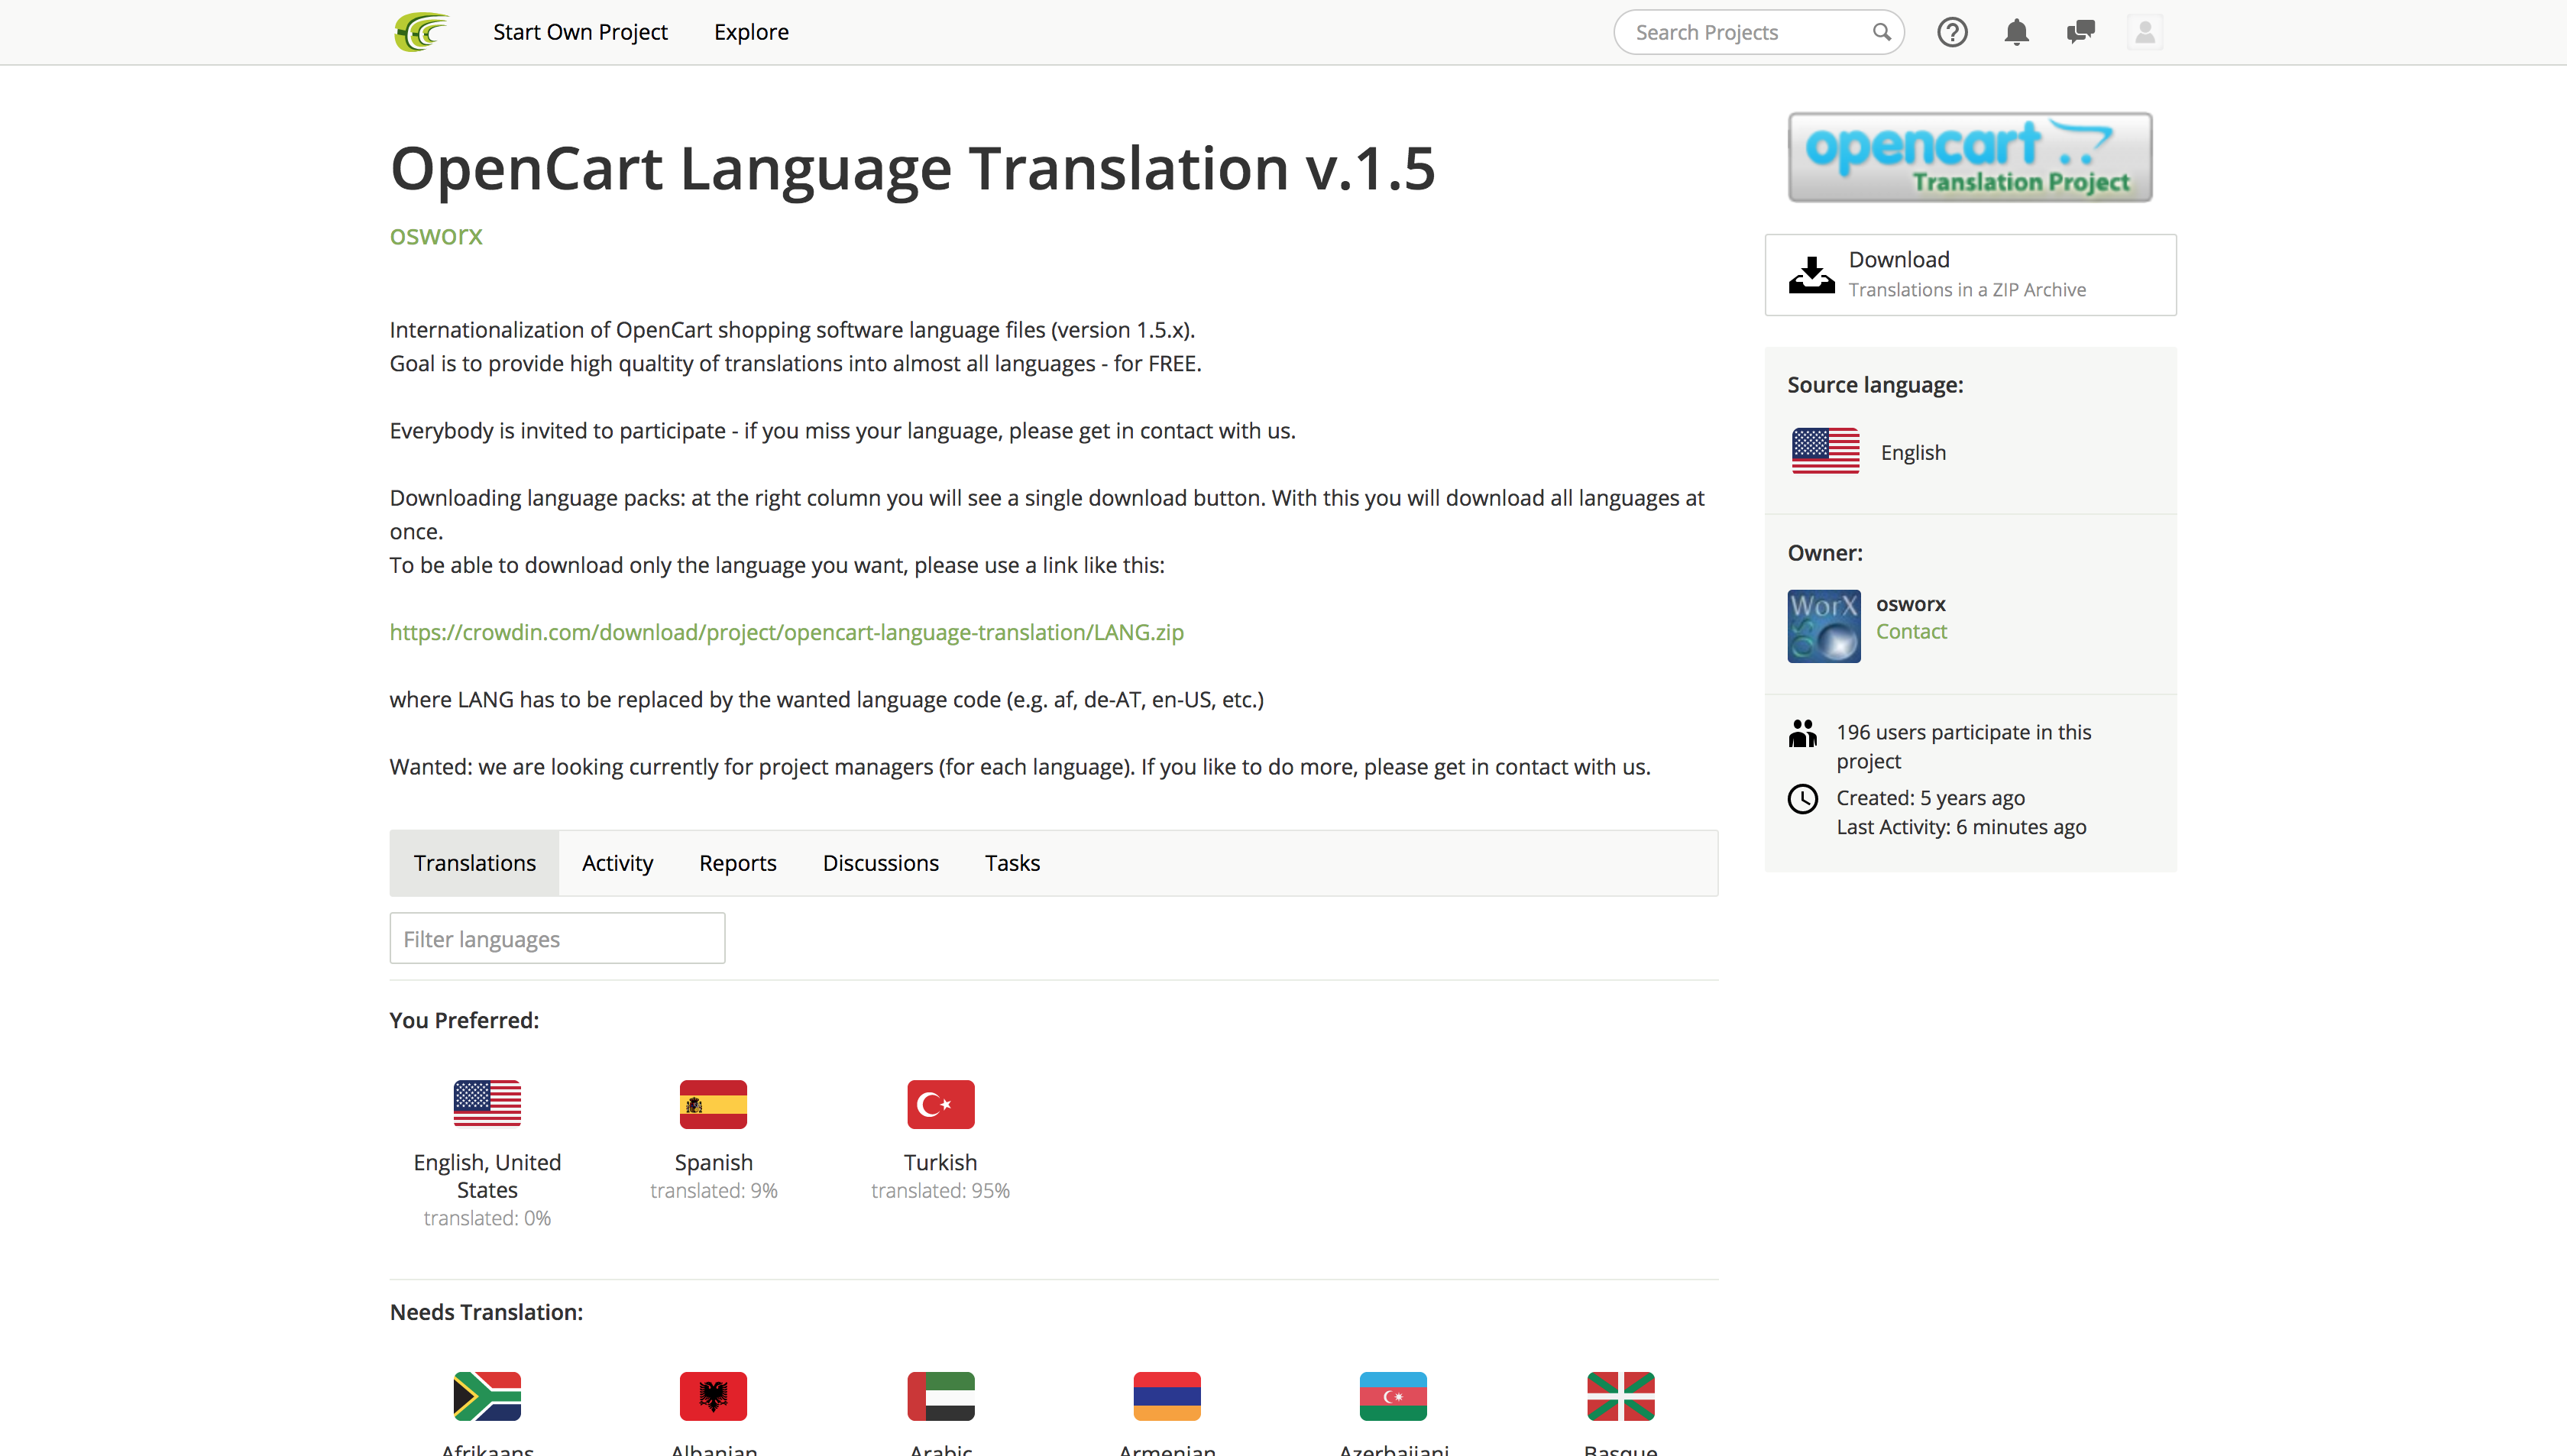Click the English source language flag
Screen dimensions: 2567x1456
[x=1825, y=451]
